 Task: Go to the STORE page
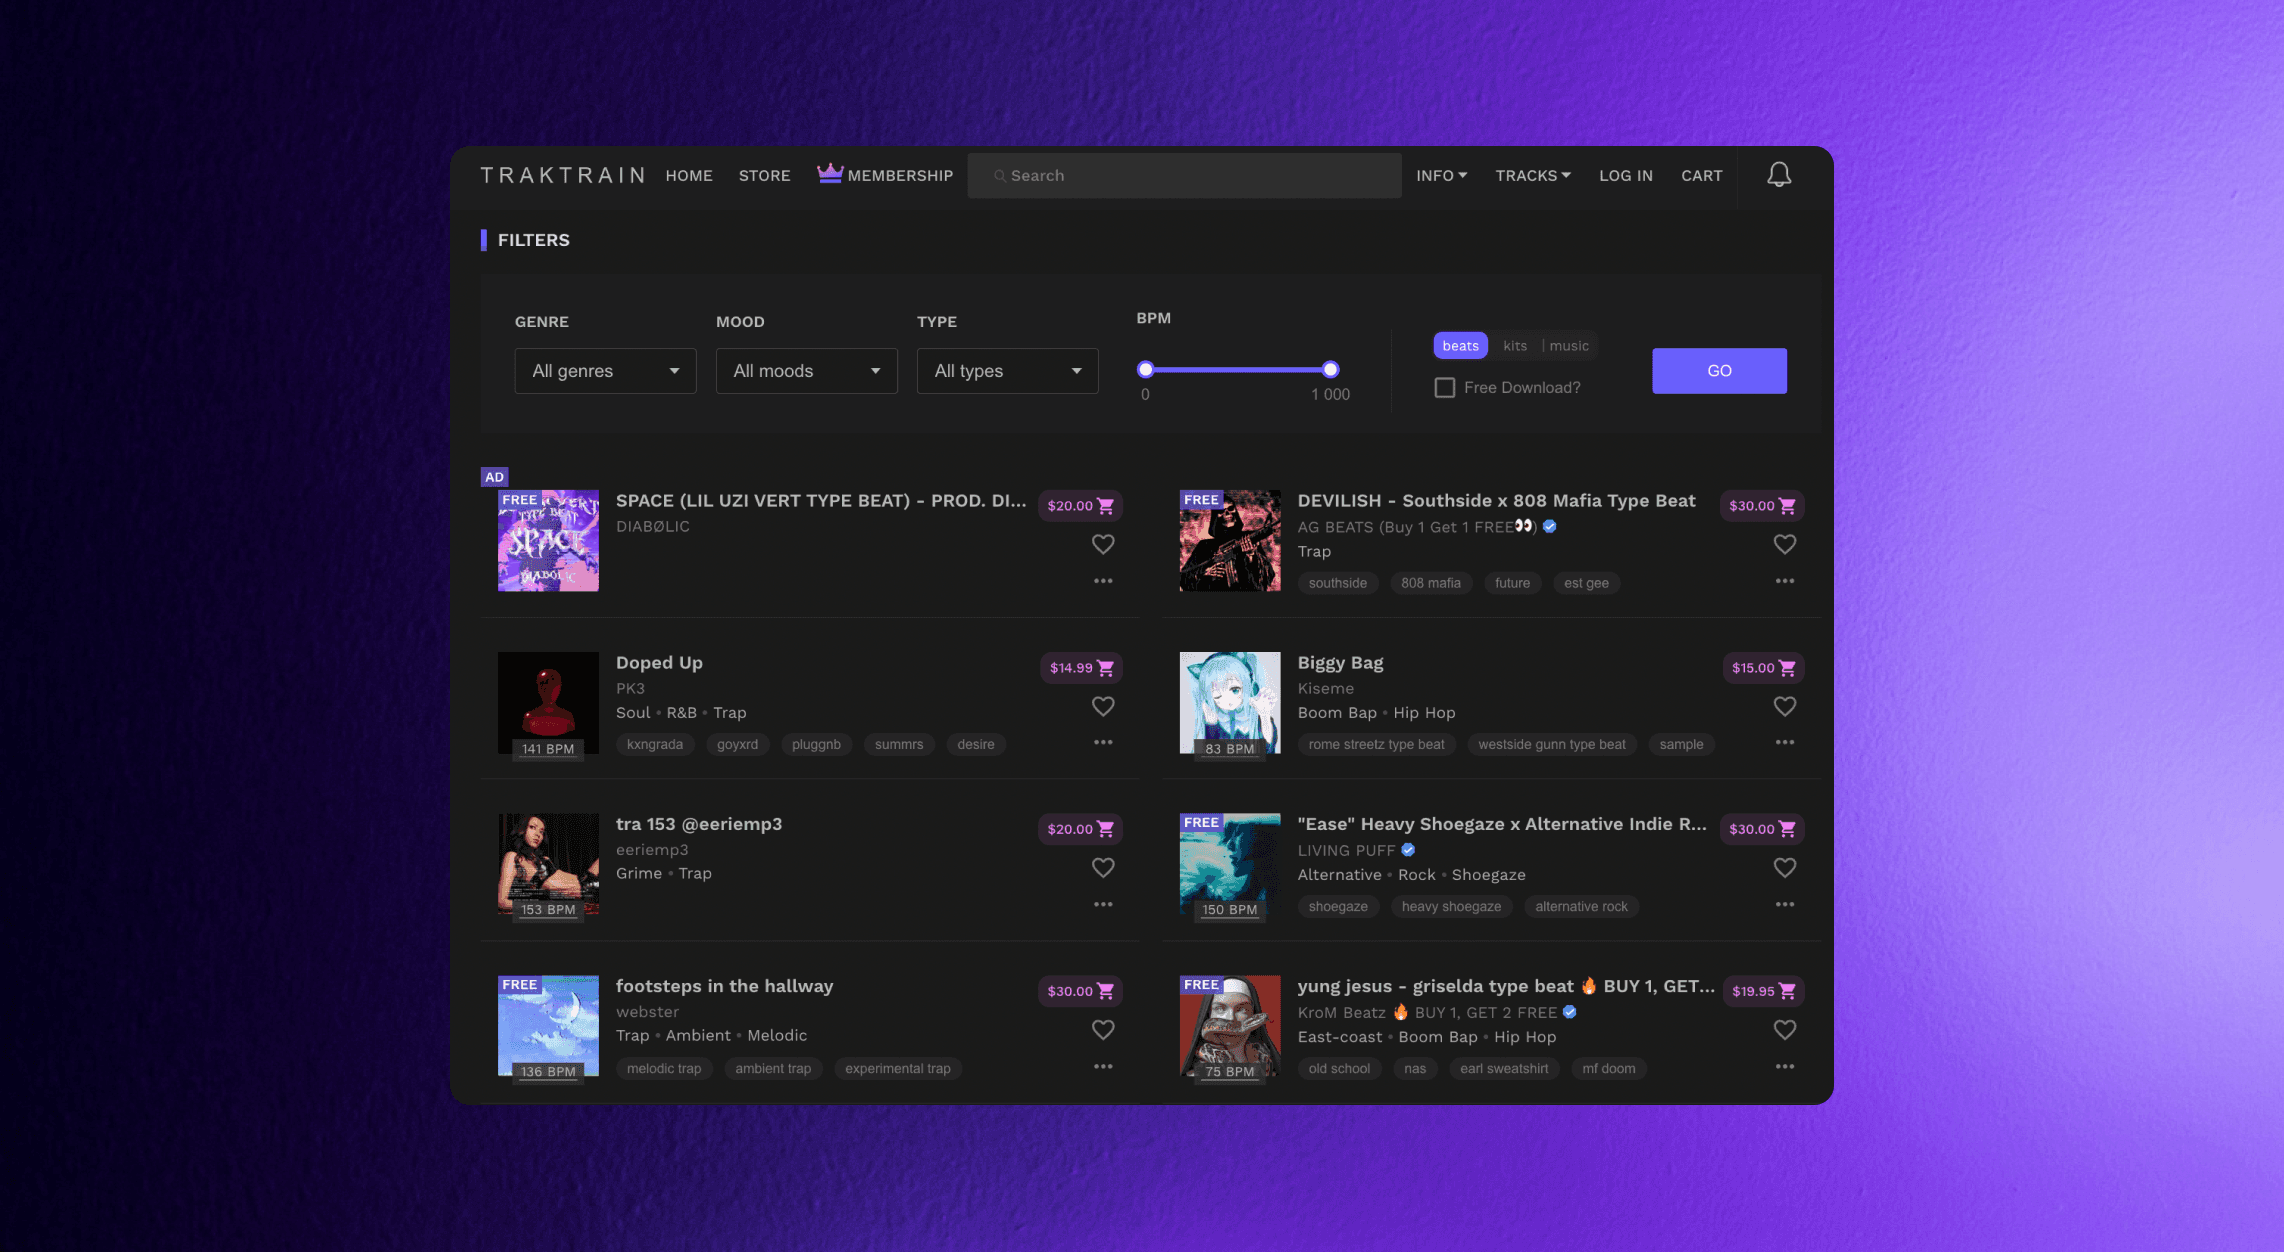(x=764, y=176)
